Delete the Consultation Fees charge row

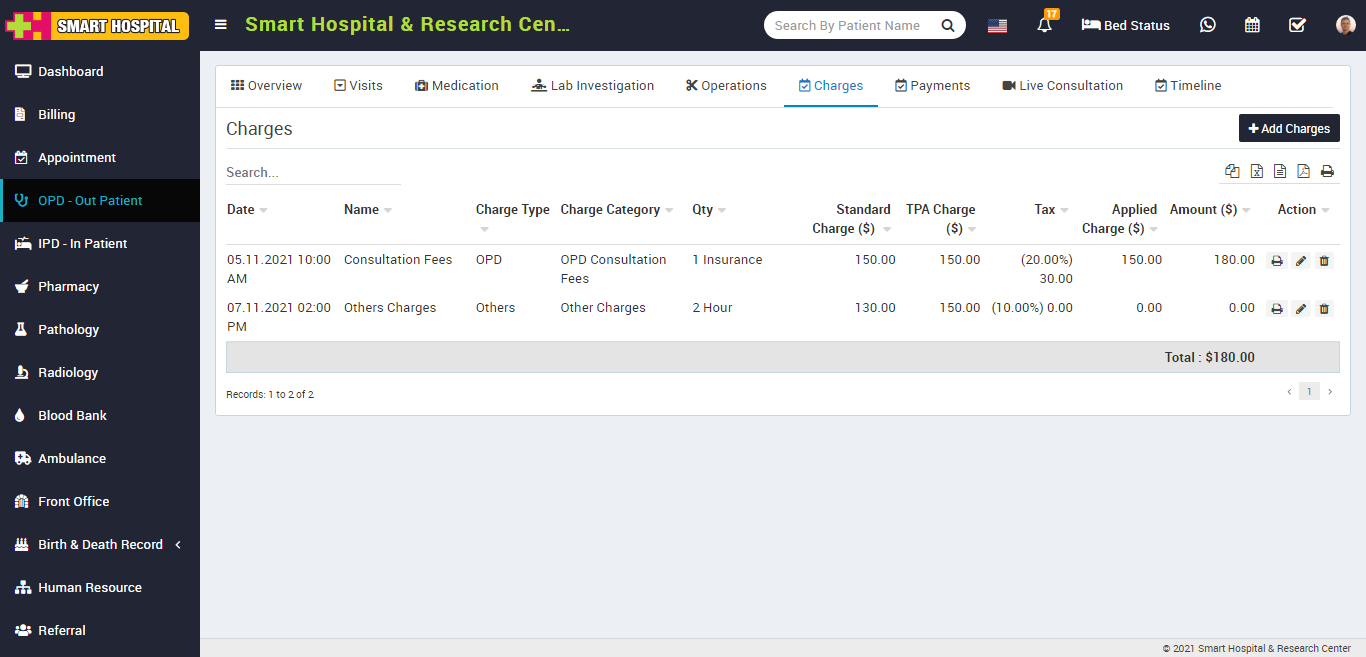tap(1324, 261)
